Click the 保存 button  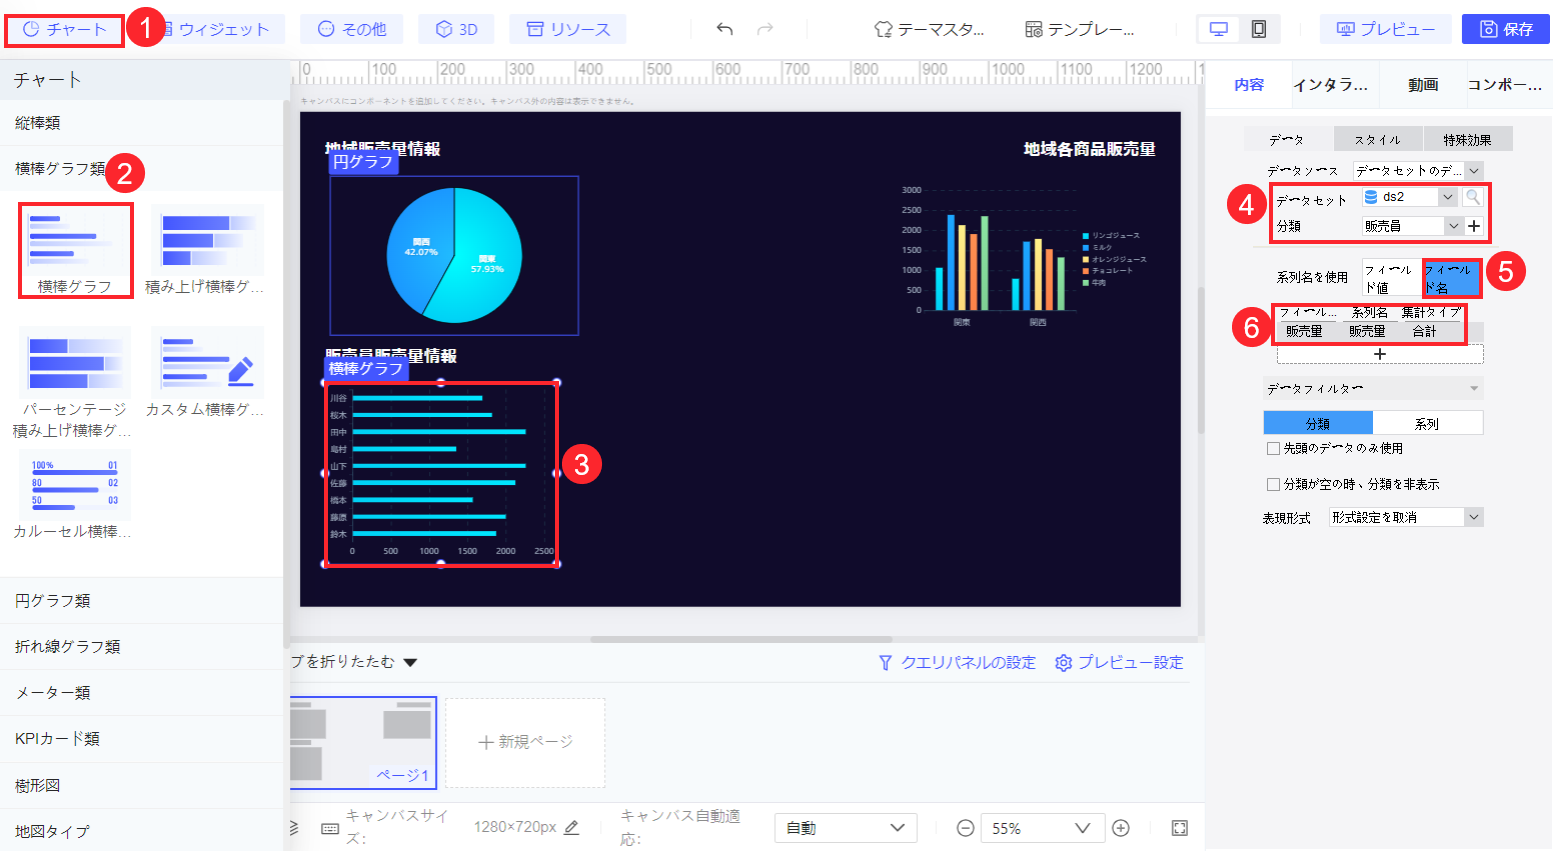1506,29
